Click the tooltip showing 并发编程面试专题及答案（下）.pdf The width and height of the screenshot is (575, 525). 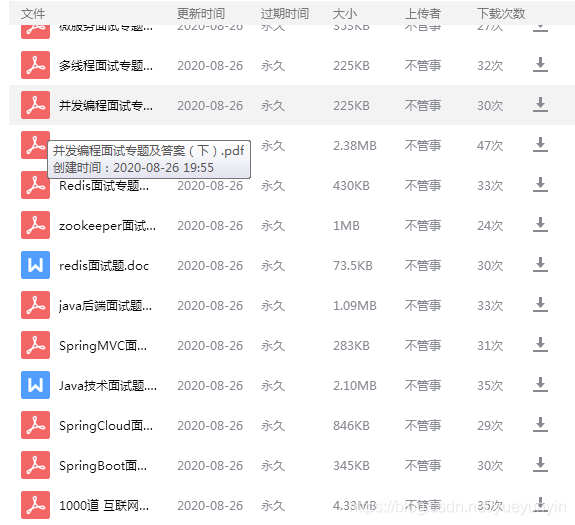[x=149, y=159]
